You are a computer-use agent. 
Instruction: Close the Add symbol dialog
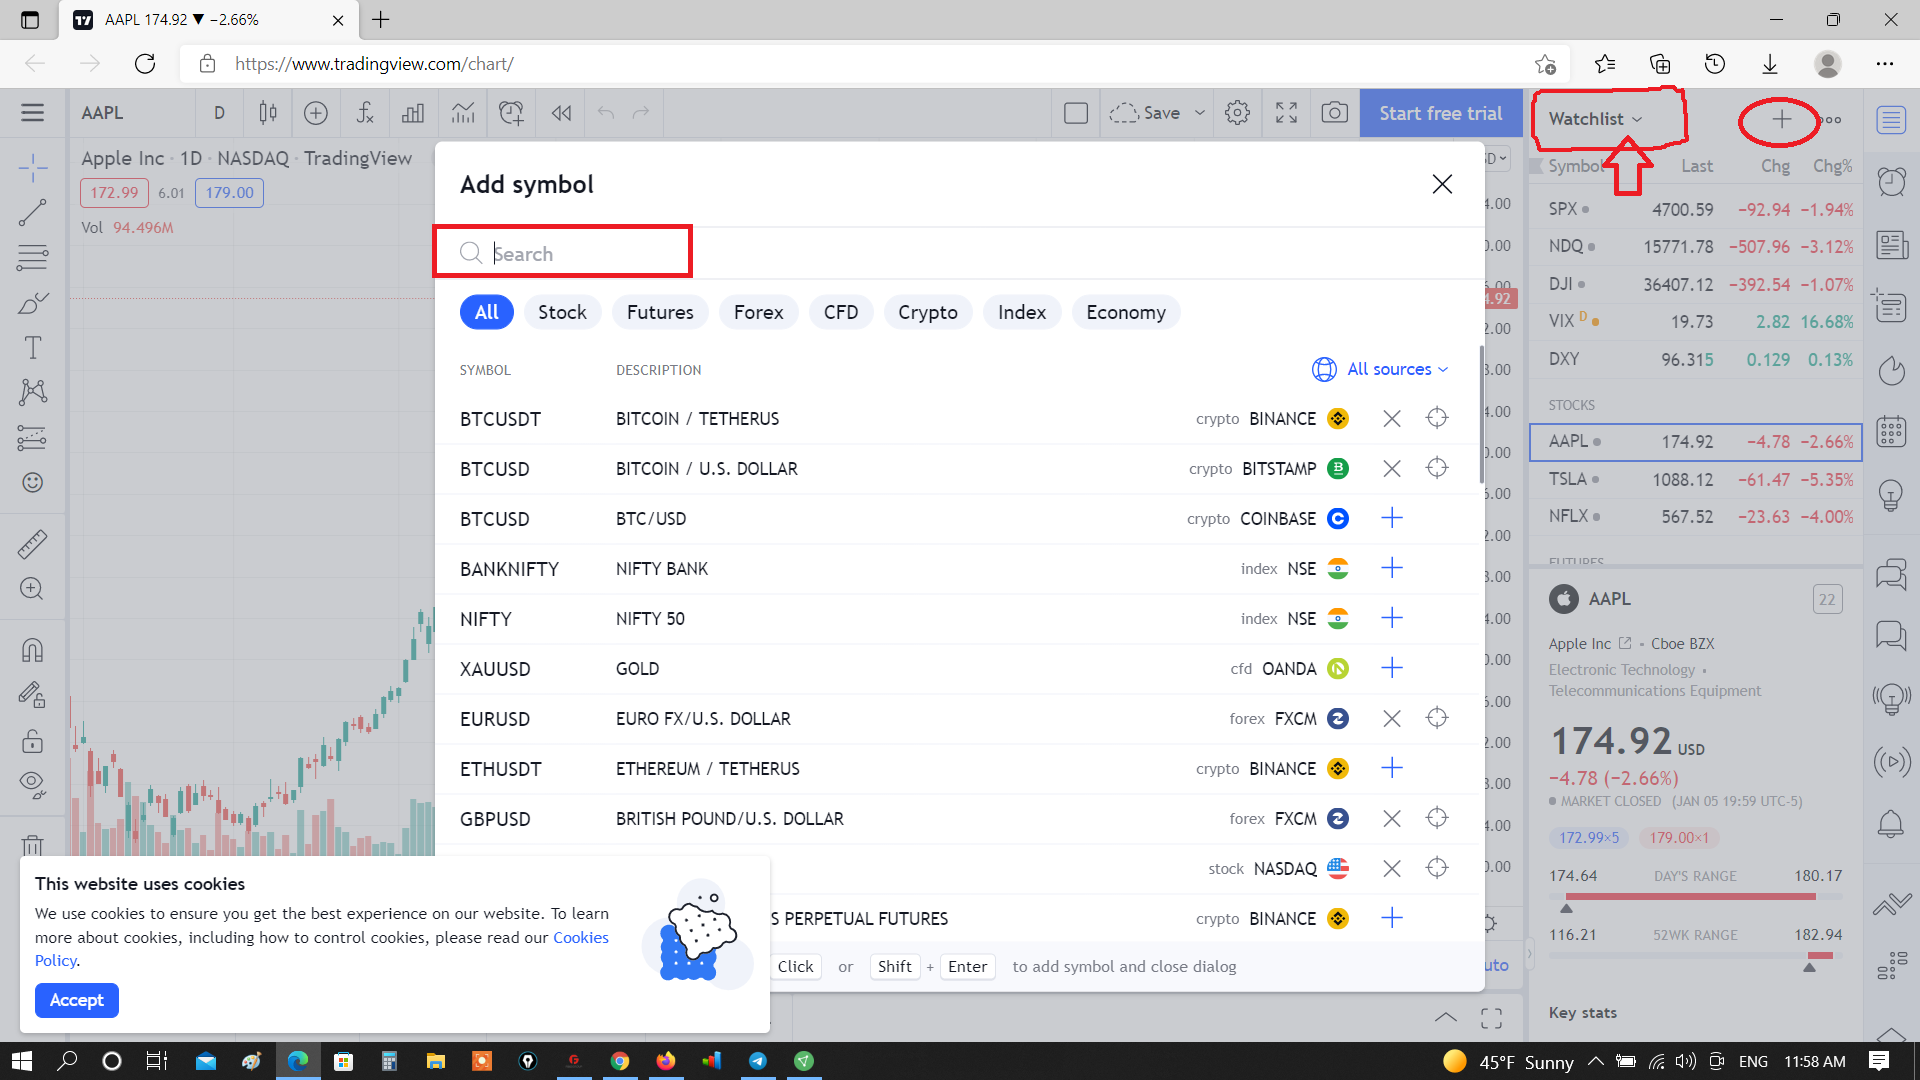point(1442,184)
